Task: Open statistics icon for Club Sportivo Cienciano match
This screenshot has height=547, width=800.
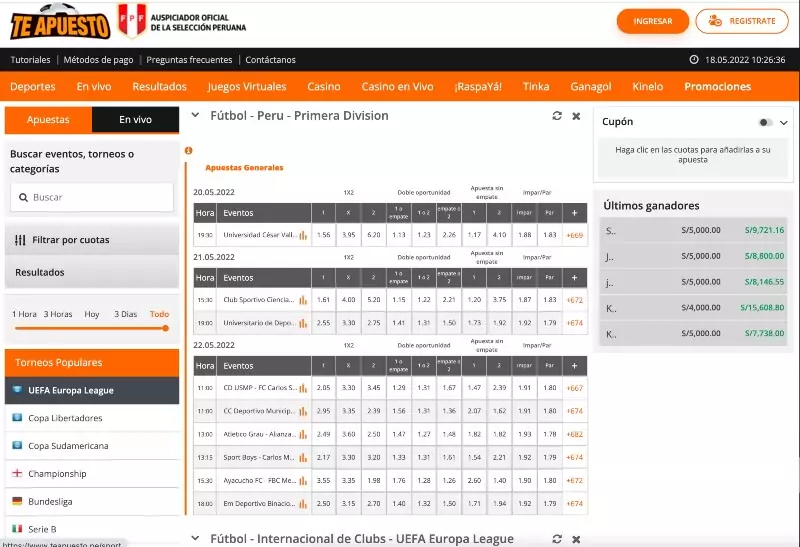Action: click(x=303, y=300)
